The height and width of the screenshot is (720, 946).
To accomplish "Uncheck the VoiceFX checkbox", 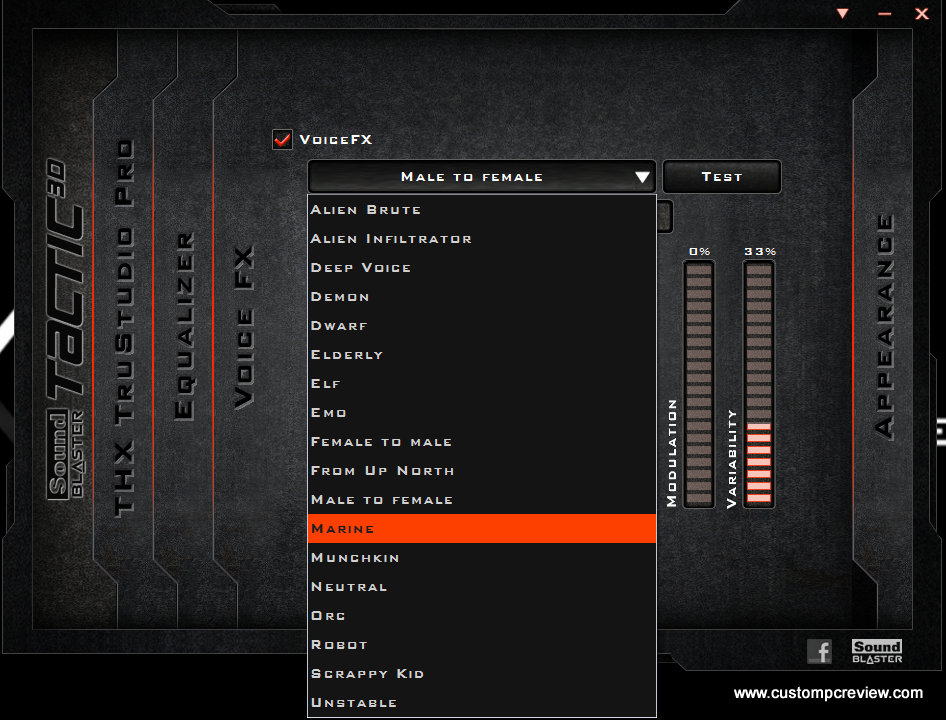I will point(282,139).
